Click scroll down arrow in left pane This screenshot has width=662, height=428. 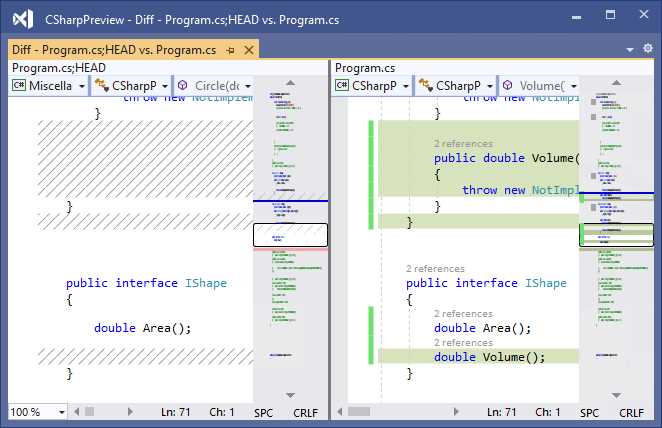290,395
